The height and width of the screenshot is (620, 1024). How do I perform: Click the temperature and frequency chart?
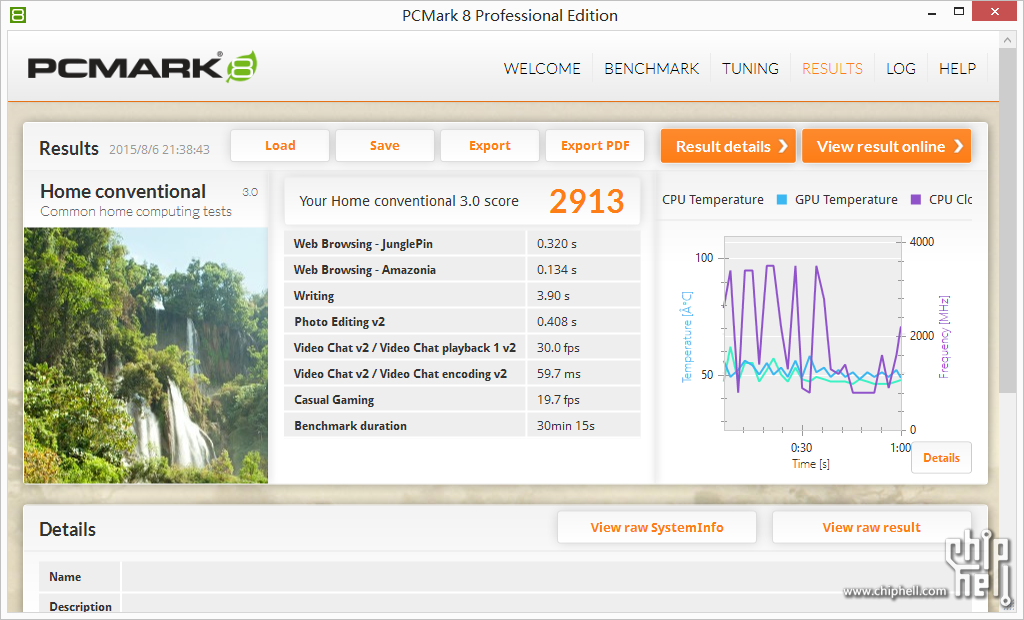pyautogui.click(x=813, y=333)
